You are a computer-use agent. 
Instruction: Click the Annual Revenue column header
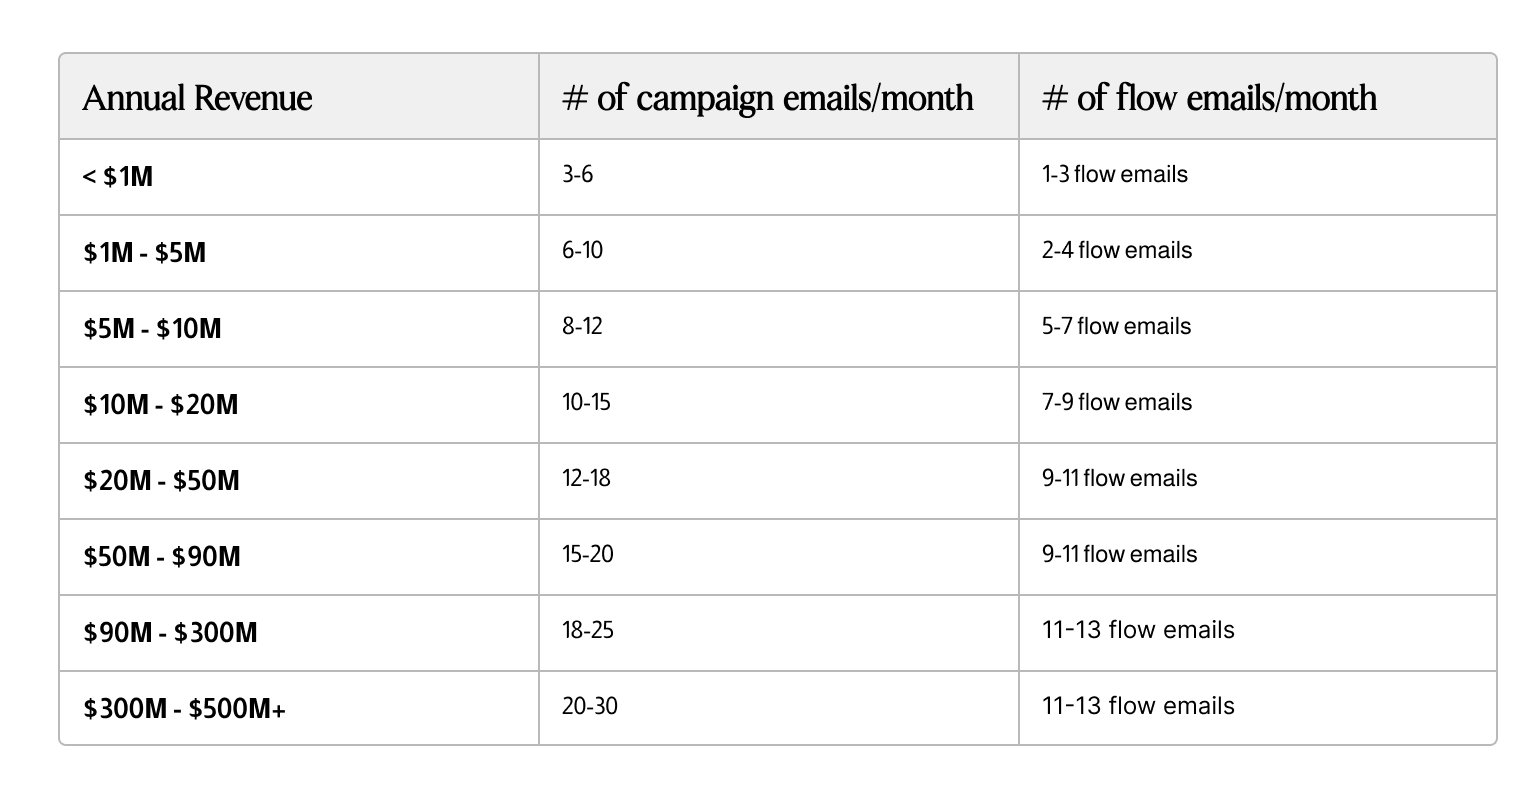(197, 98)
